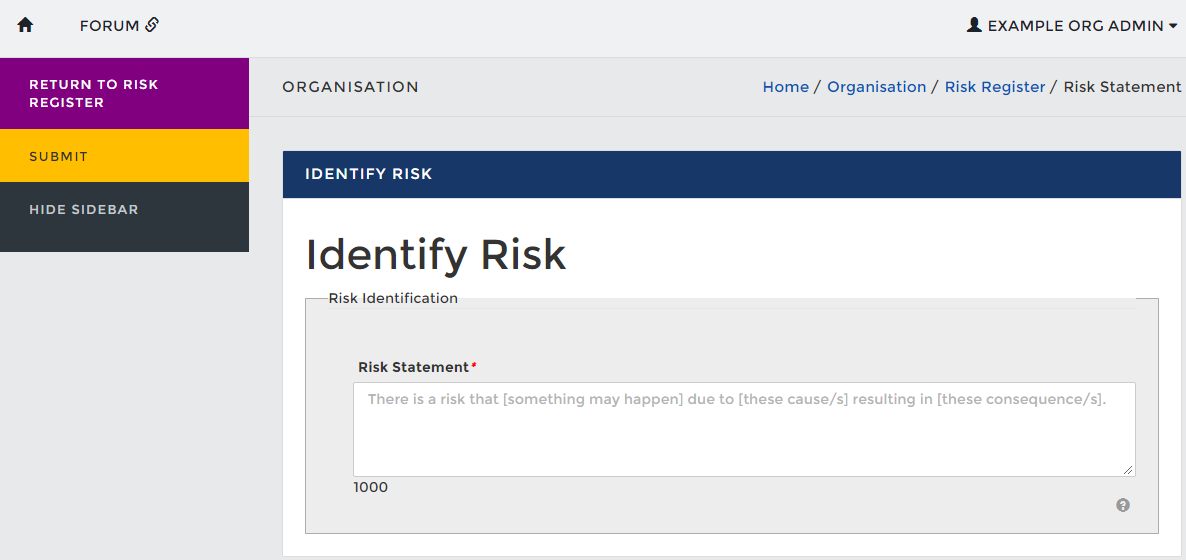Open the question mark help icon
The image size is (1186, 560).
coord(1123,506)
